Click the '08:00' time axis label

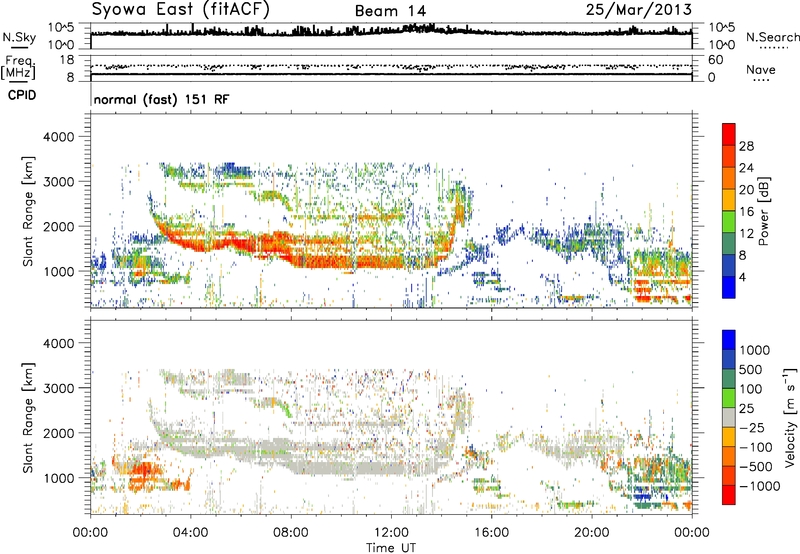tap(291, 533)
